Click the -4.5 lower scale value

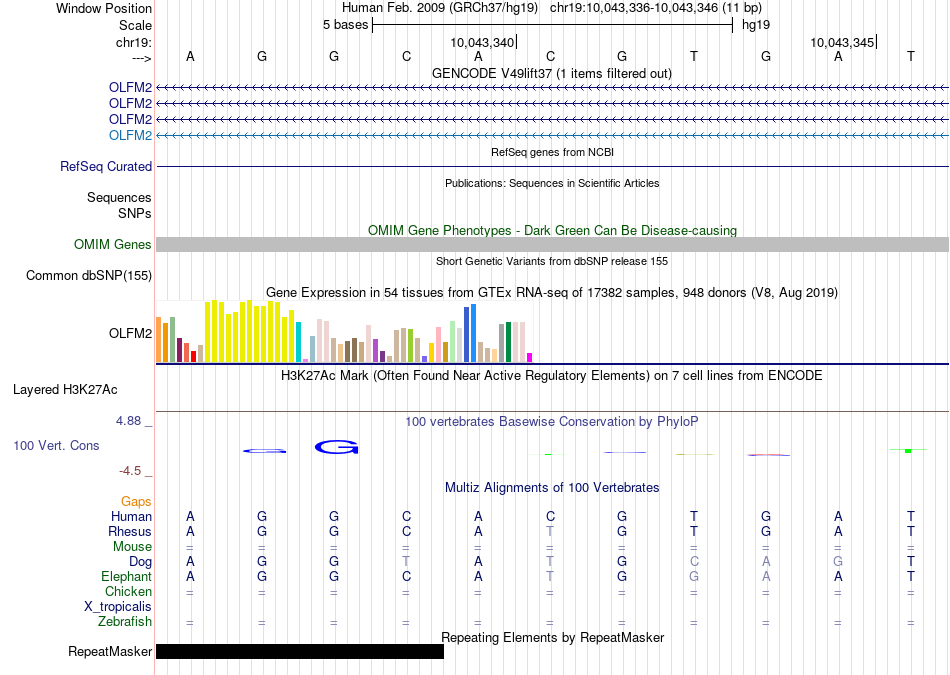[x=130, y=471]
